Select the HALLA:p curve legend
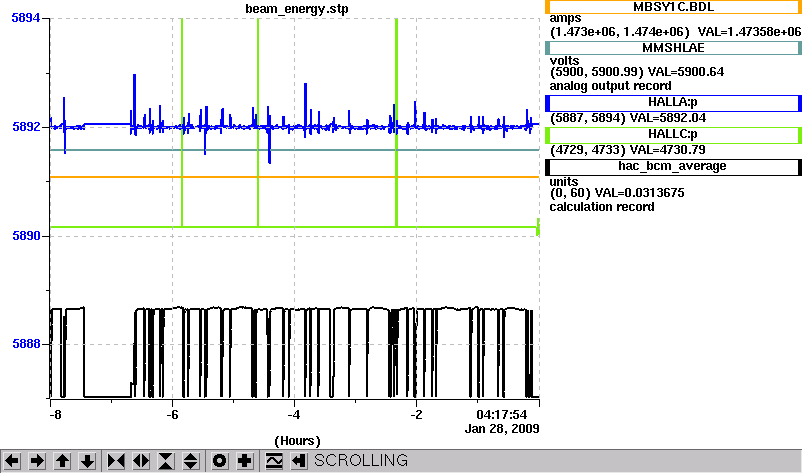802x473 pixels. [673, 103]
